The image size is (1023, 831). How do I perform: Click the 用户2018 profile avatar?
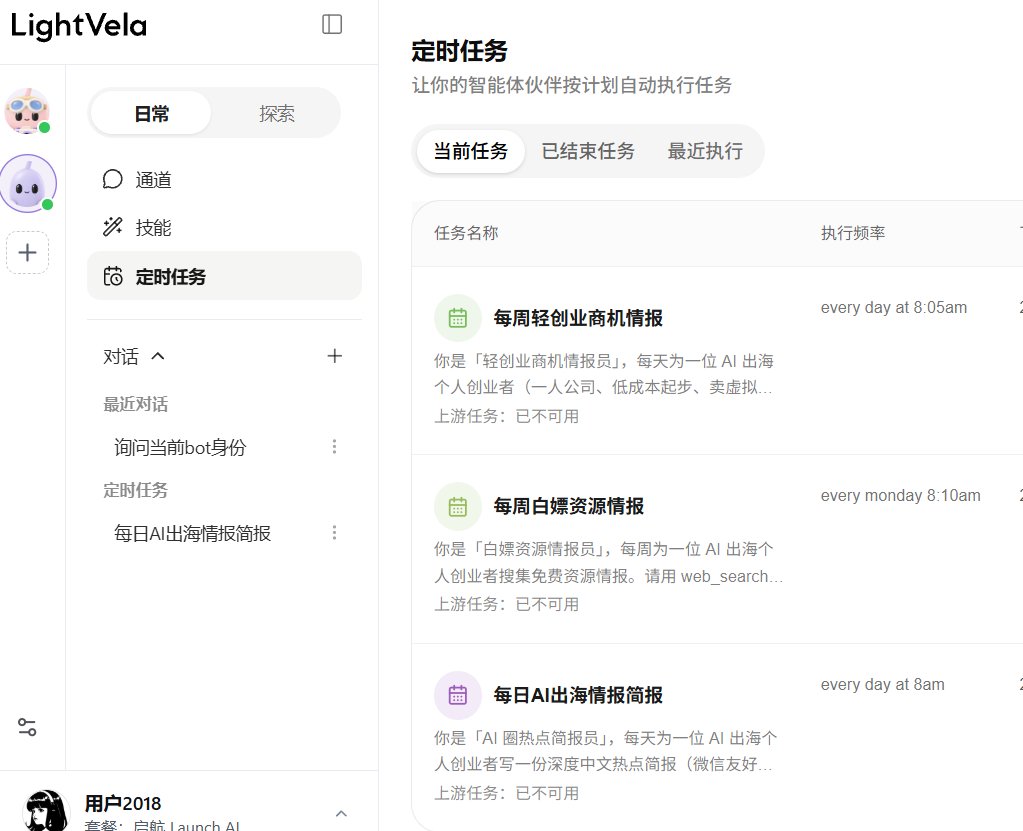[46, 811]
